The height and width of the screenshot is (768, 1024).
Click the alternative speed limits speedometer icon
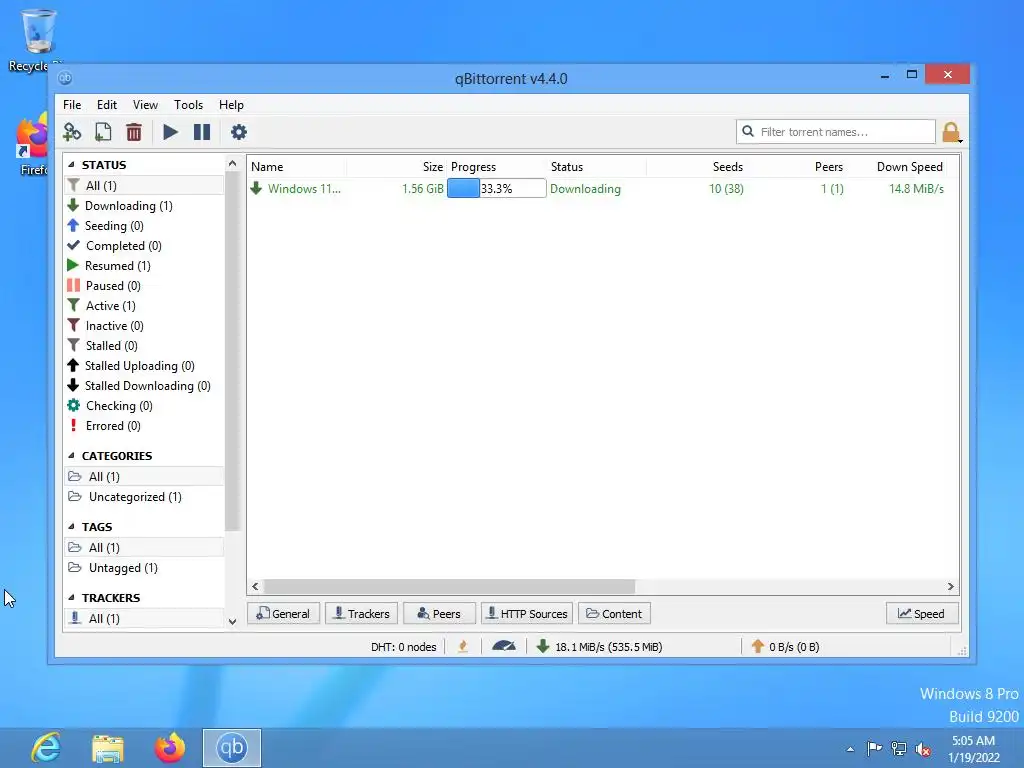point(504,647)
